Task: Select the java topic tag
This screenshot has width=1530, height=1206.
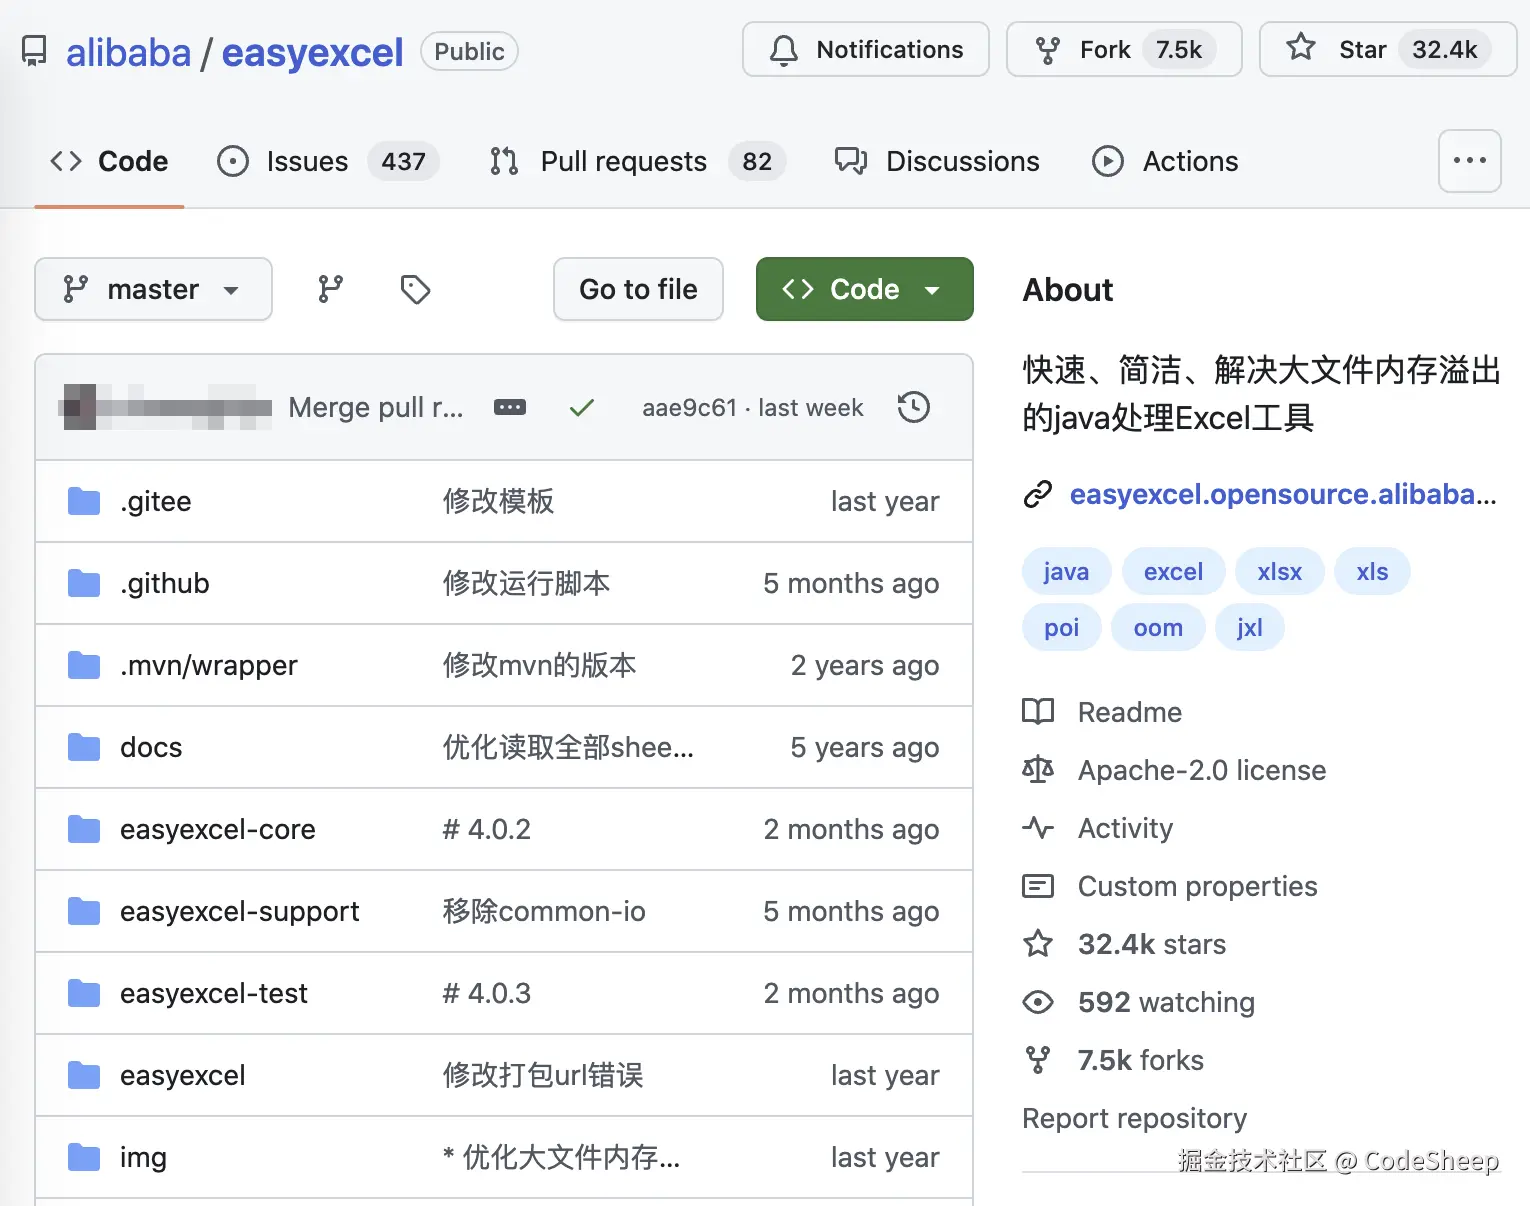Action: coord(1066,571)
